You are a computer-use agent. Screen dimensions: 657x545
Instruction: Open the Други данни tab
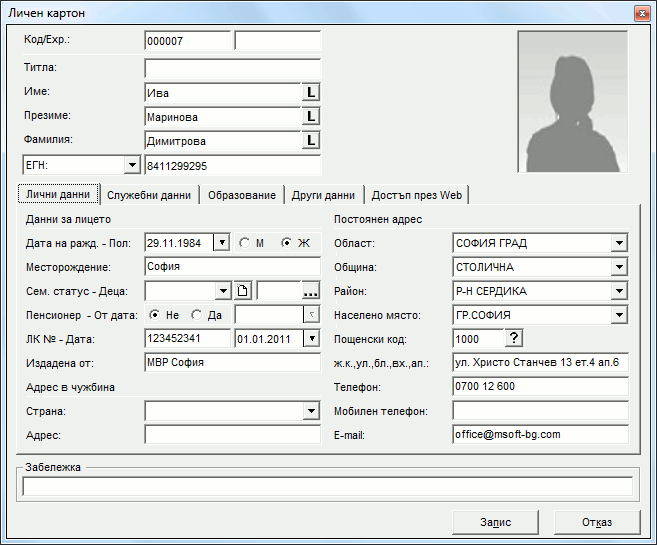pos(323,195)
